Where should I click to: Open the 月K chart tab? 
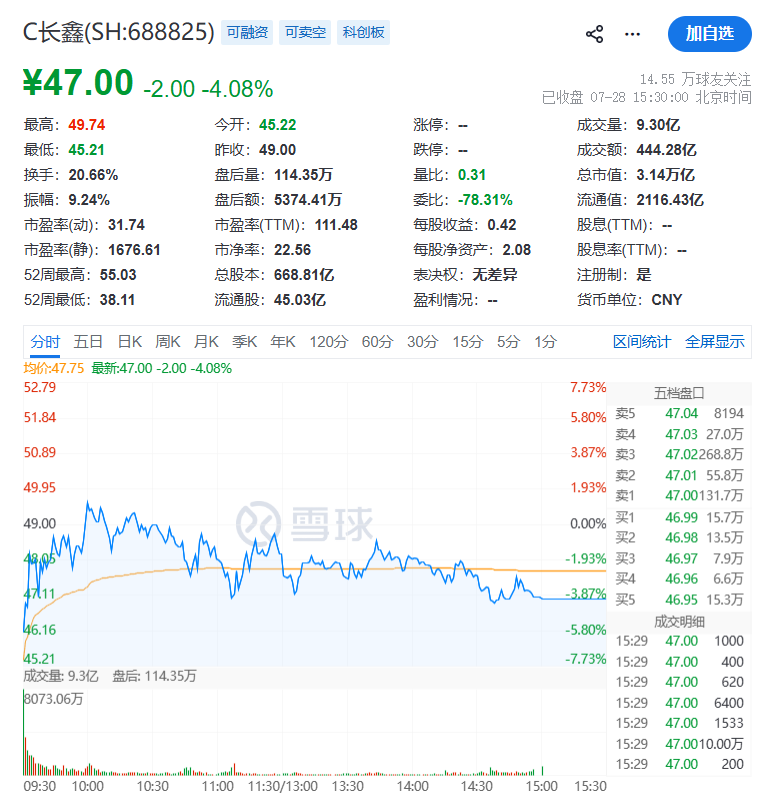206,341
